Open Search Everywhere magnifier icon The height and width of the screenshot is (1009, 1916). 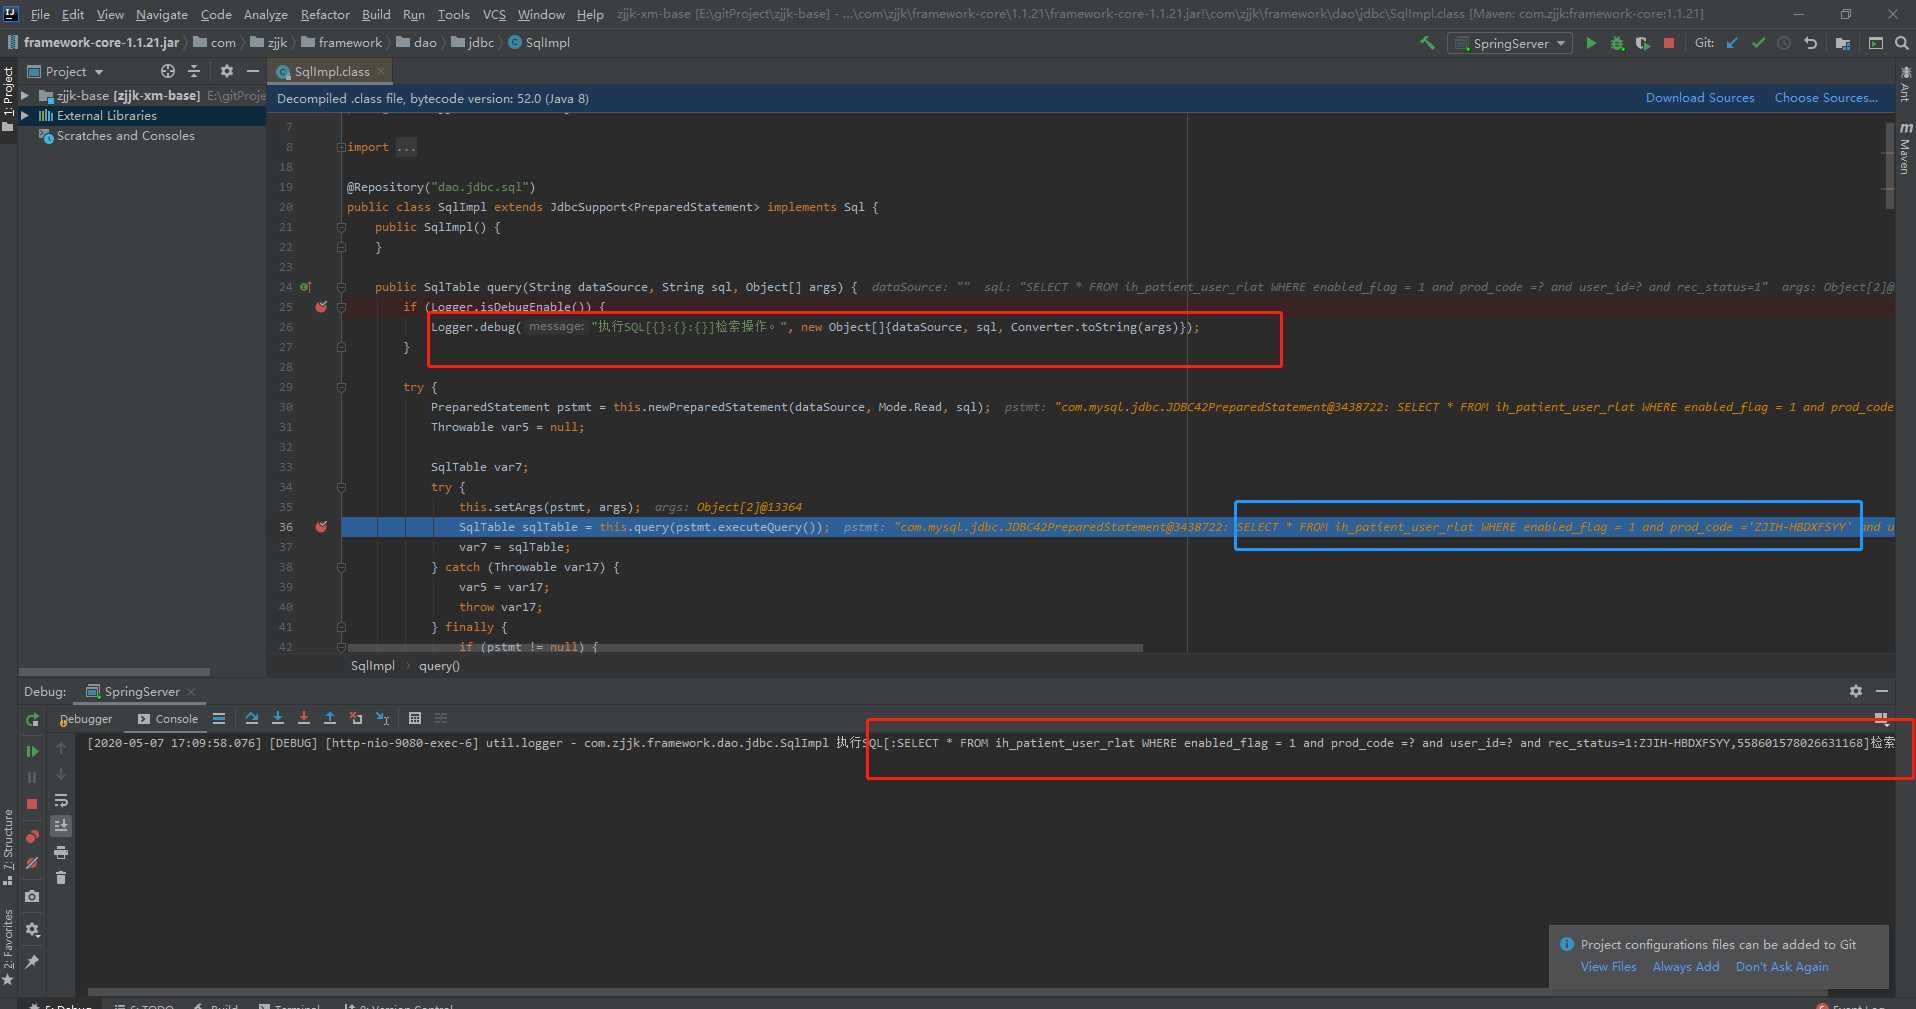[1901, 43]
